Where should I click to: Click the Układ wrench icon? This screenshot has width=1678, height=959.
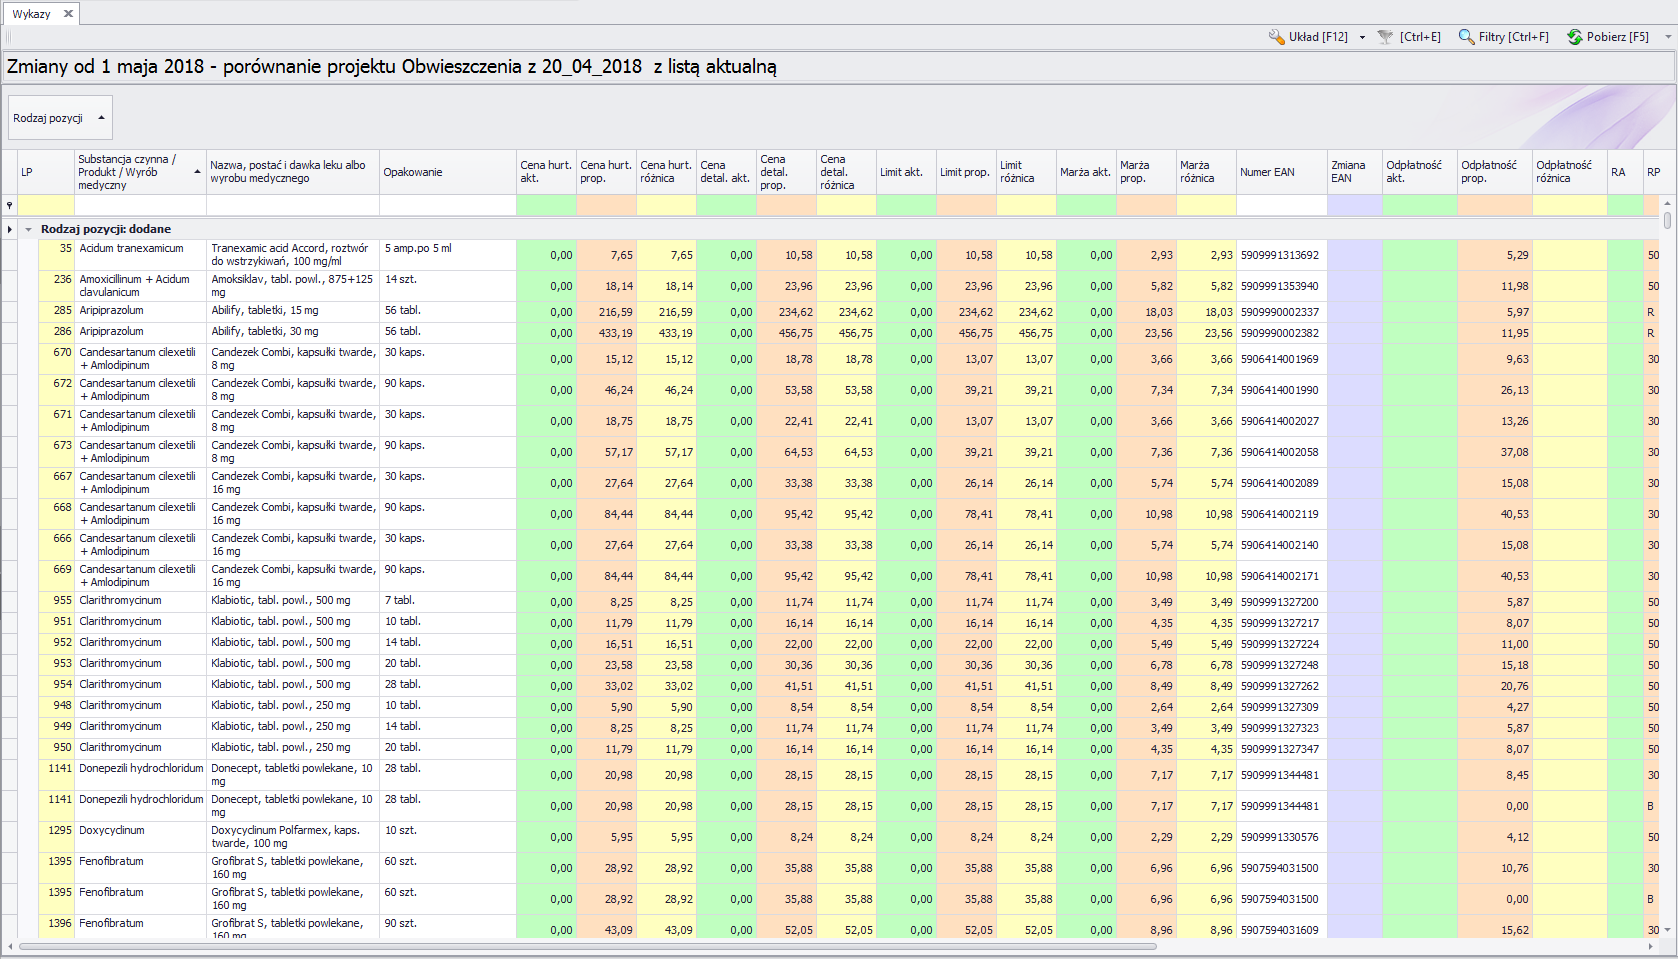[x=1277, y=37]
